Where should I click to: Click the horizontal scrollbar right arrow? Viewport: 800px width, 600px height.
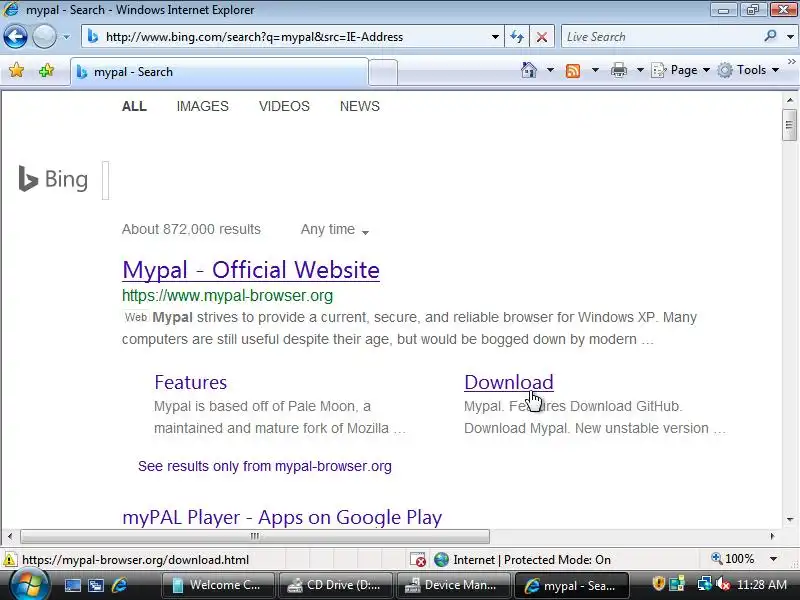click(772, 536)
